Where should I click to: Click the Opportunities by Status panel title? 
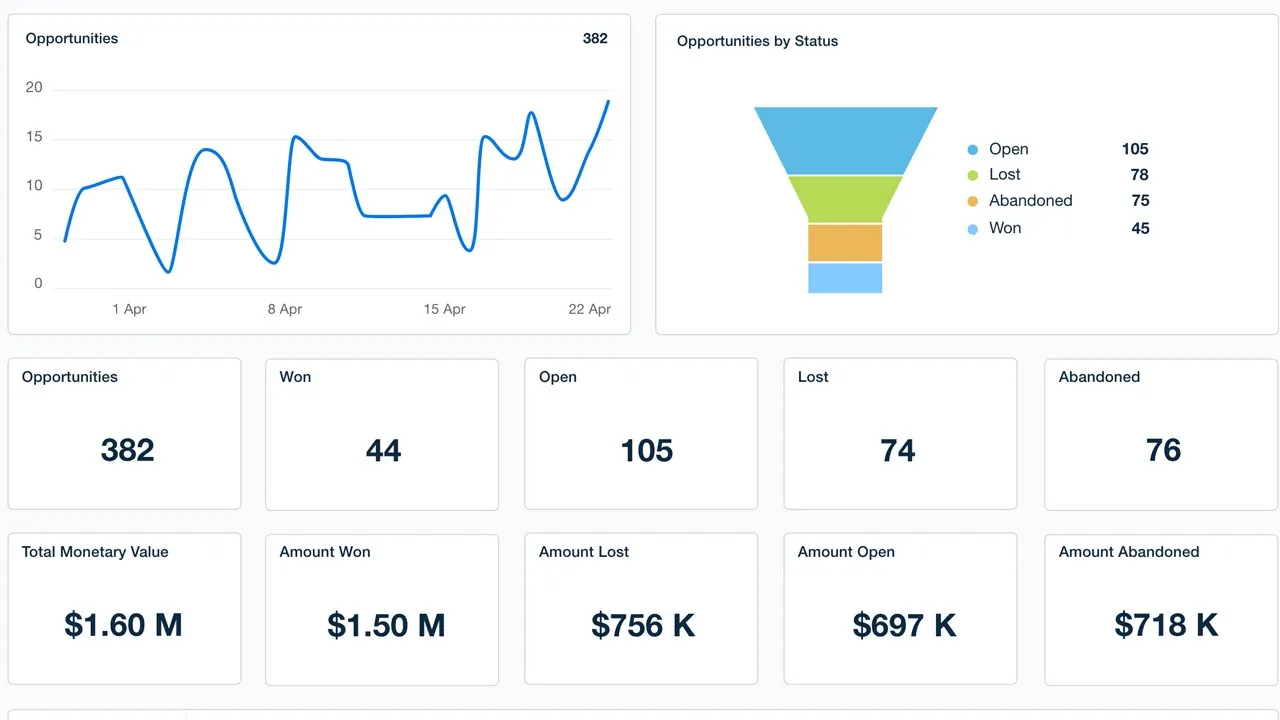click(x=757, y=41)
